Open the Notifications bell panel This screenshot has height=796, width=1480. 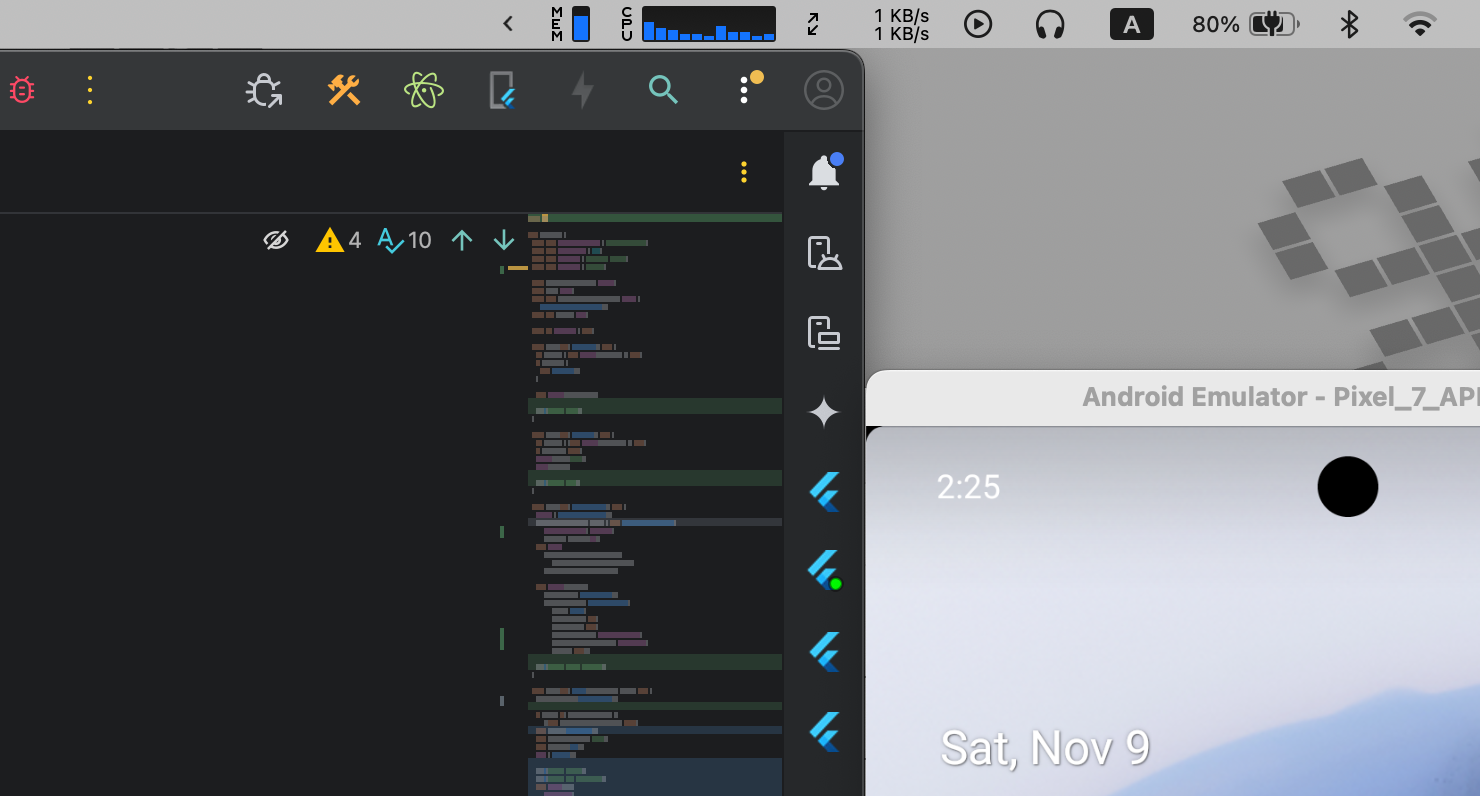point(824,173)
